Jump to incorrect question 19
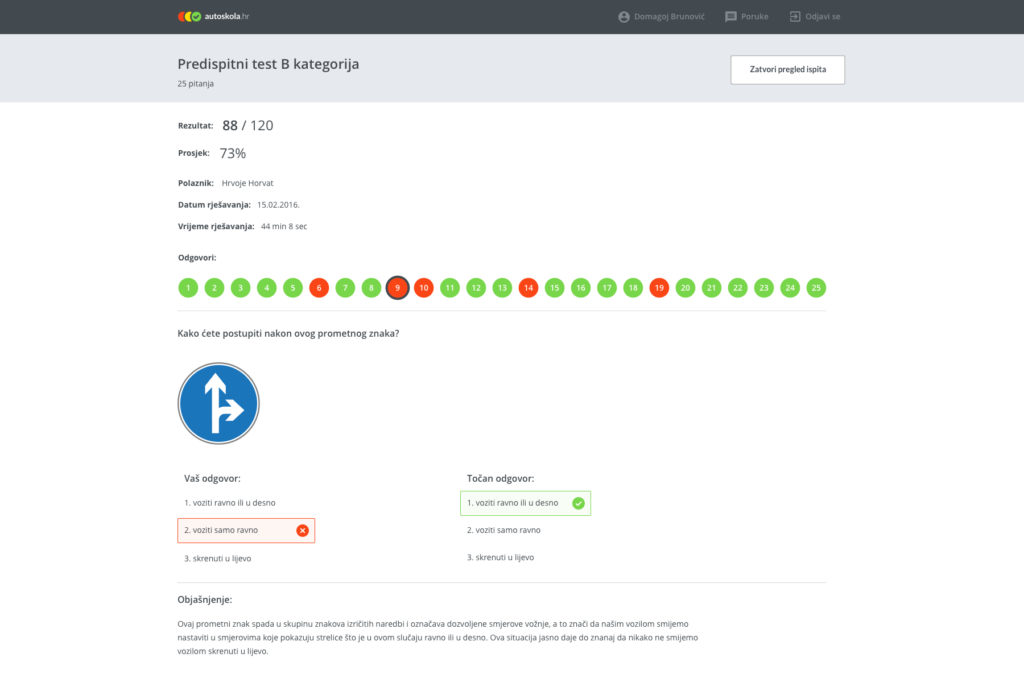The width and height of the screenshot is (1024, 695). click(x=659, y=288)
